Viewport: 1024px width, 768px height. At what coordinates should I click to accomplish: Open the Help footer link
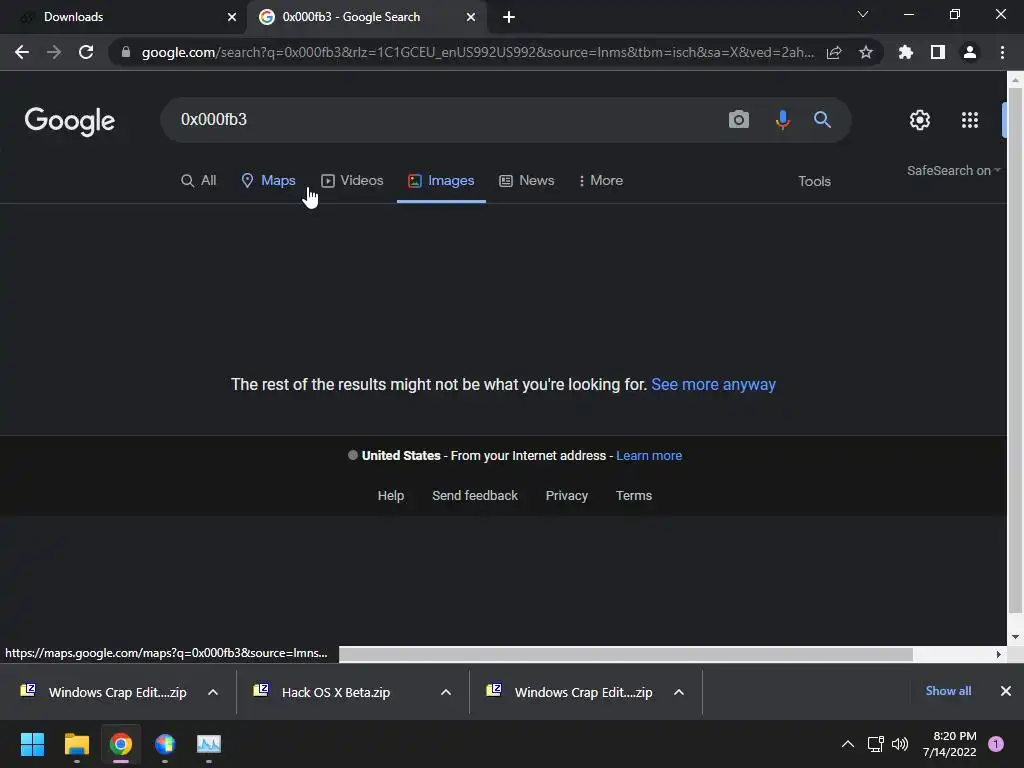click(x=391, y=496)
